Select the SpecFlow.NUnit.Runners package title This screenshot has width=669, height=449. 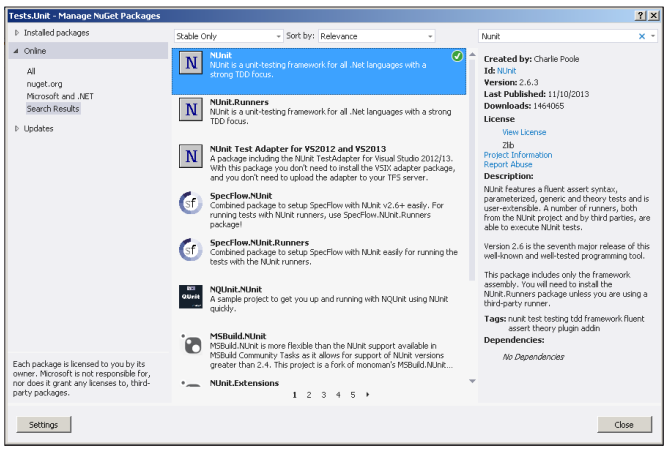click(x=259, y=242)
